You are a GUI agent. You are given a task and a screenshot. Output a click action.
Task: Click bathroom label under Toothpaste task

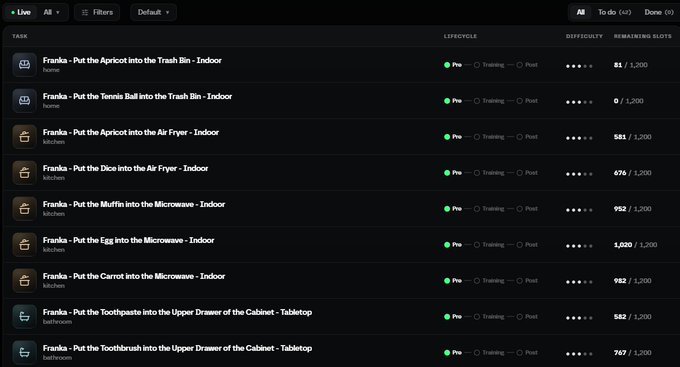point(57,322)
